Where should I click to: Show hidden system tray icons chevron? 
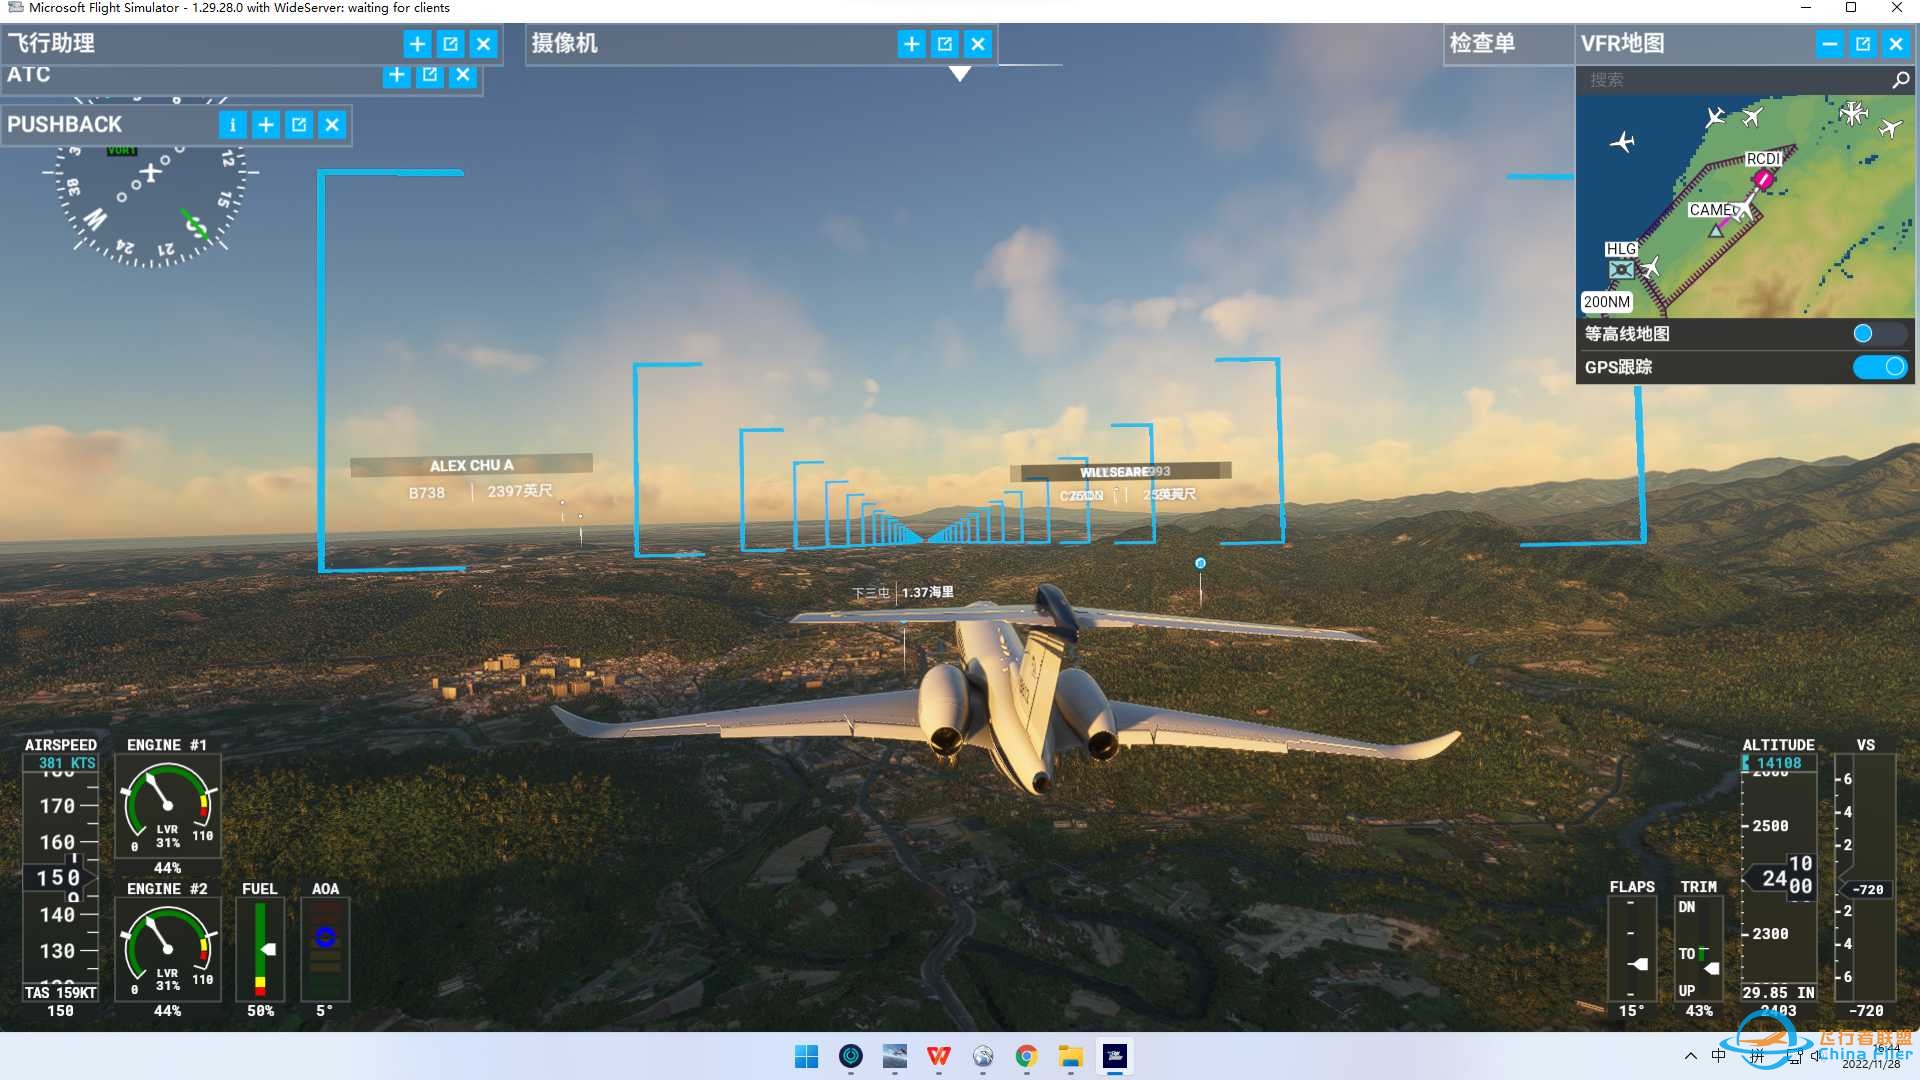[1690, 1056]
